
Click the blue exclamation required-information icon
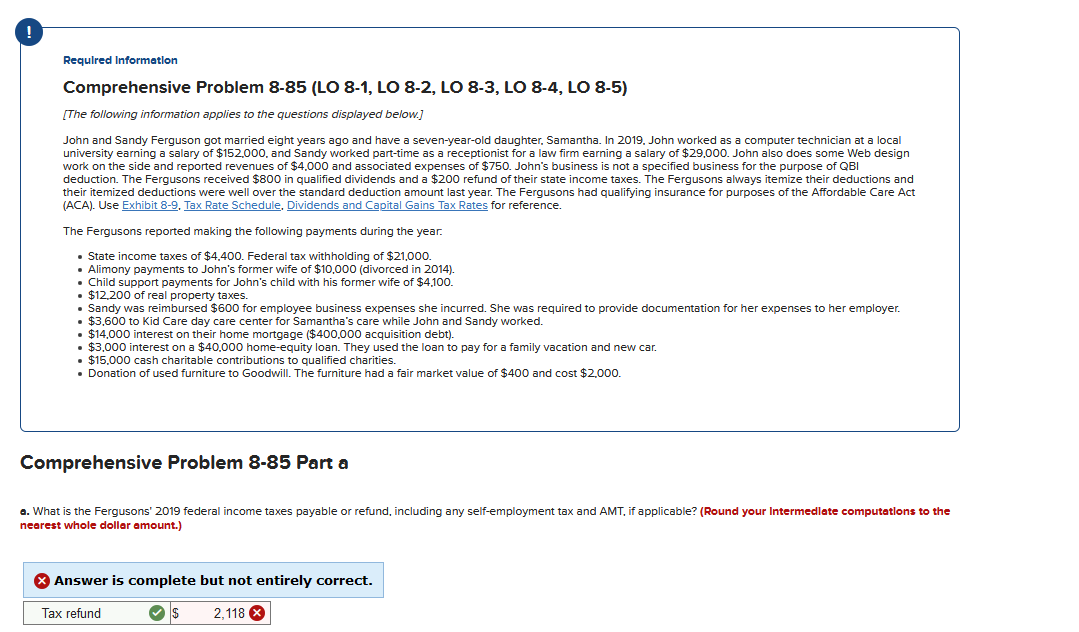point(28,31)
